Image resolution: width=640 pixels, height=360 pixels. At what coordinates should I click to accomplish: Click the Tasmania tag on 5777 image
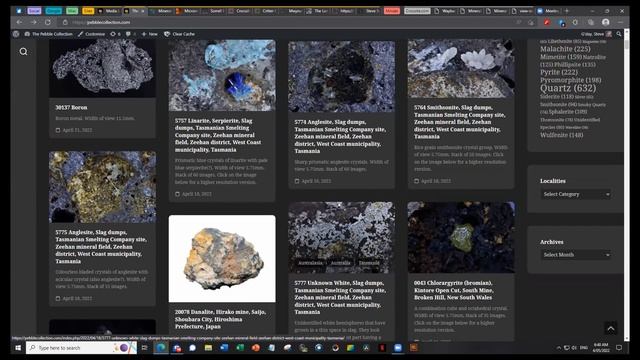369,263
